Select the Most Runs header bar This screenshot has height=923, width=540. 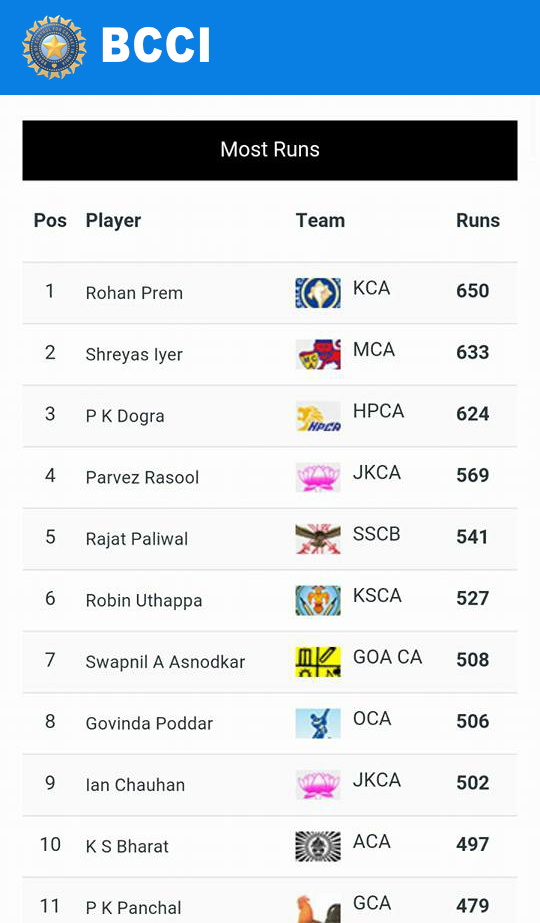coord(270,150)
